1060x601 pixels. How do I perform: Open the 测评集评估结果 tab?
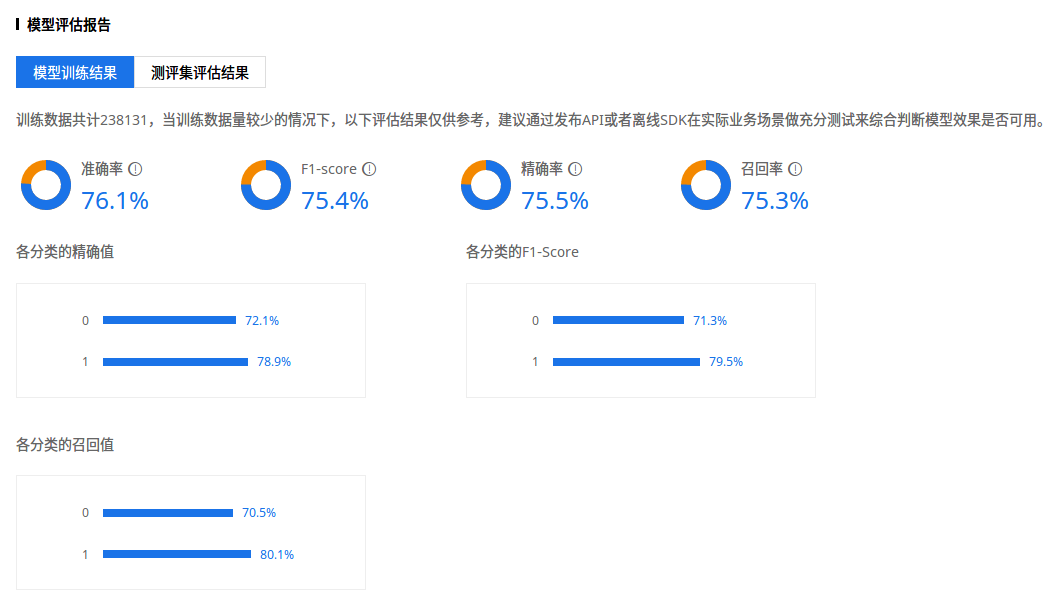[200, 72]
